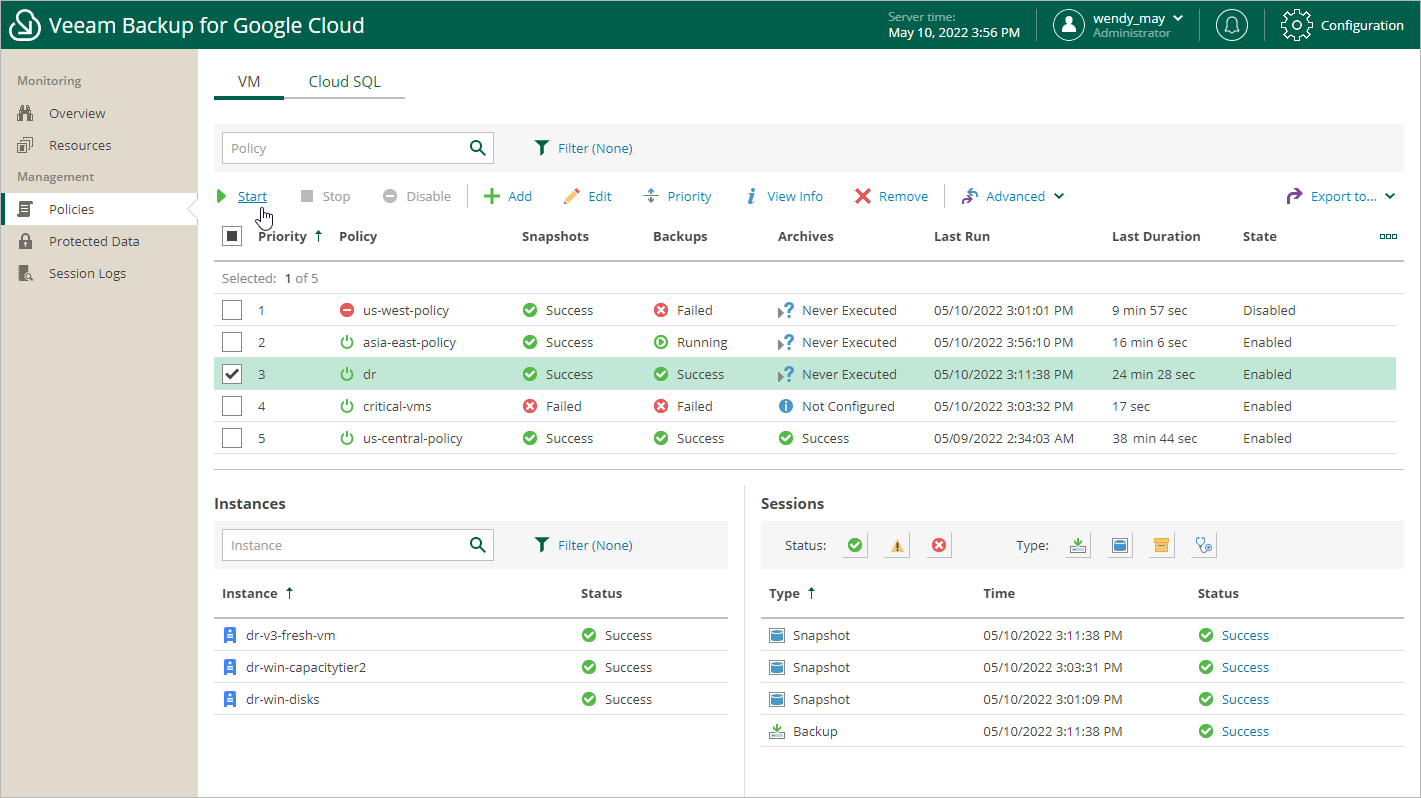The height and width of the screenshot is (798, 1421).
Task: Sort policies by Priority column
Action: tap(290, 236)
